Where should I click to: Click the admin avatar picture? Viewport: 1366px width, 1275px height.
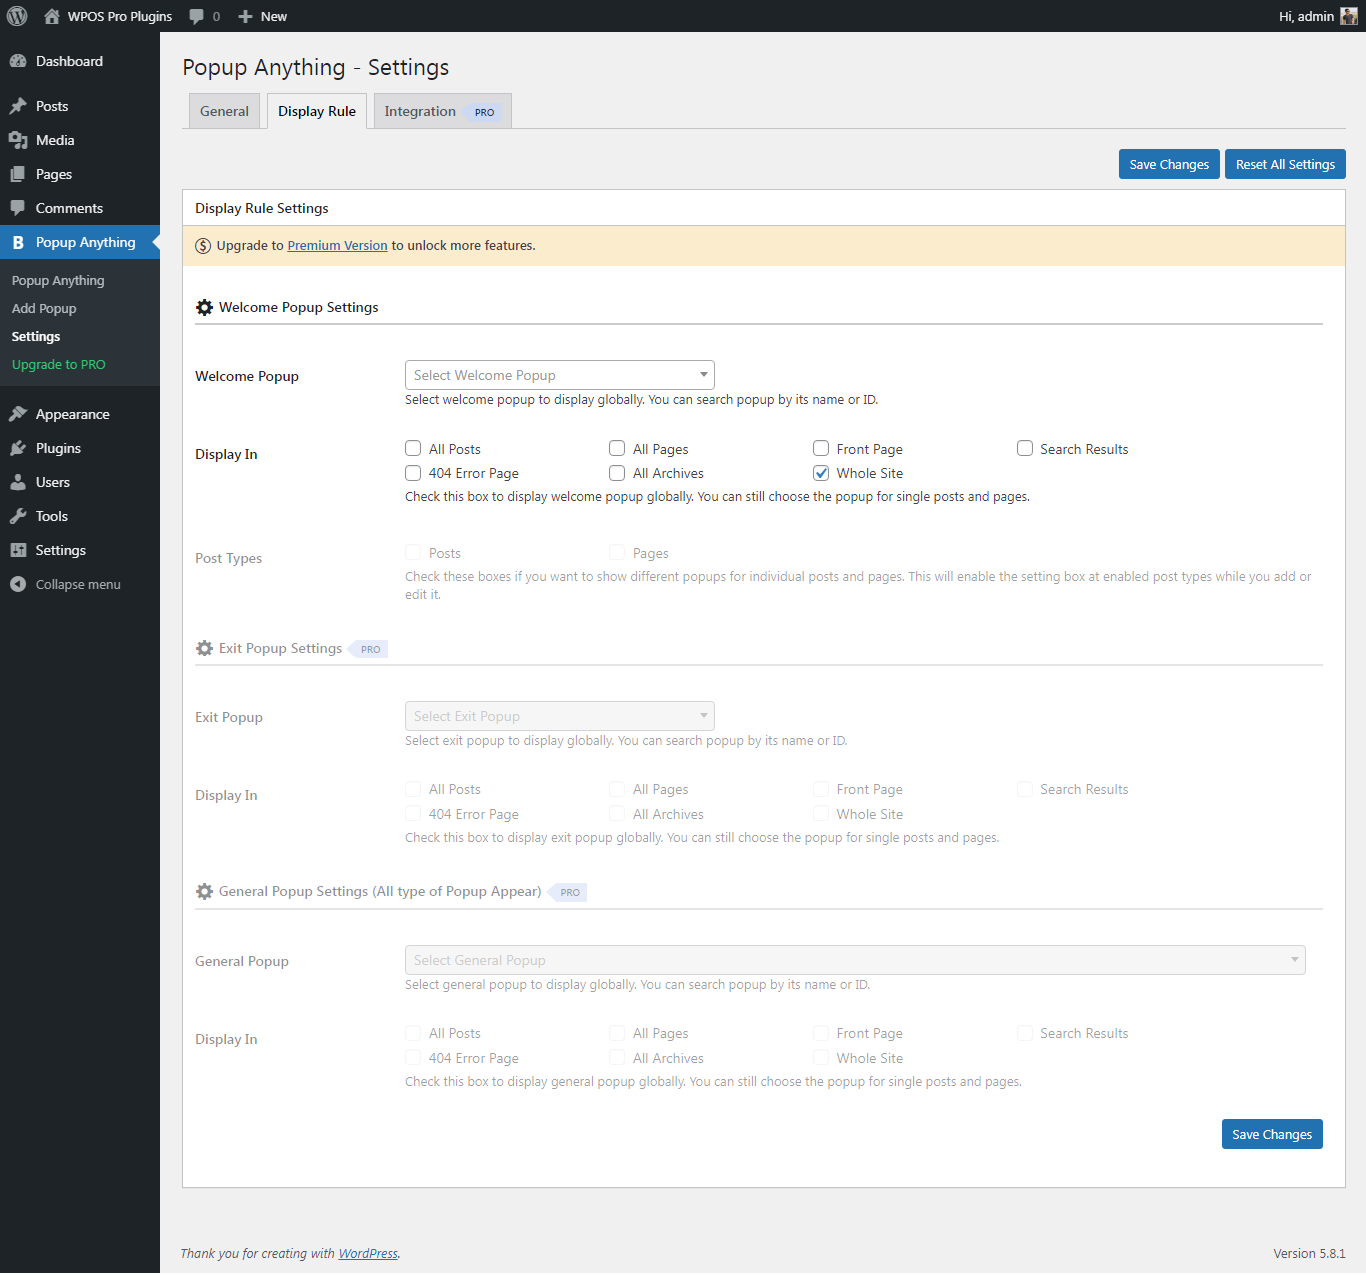point(1348,16)
